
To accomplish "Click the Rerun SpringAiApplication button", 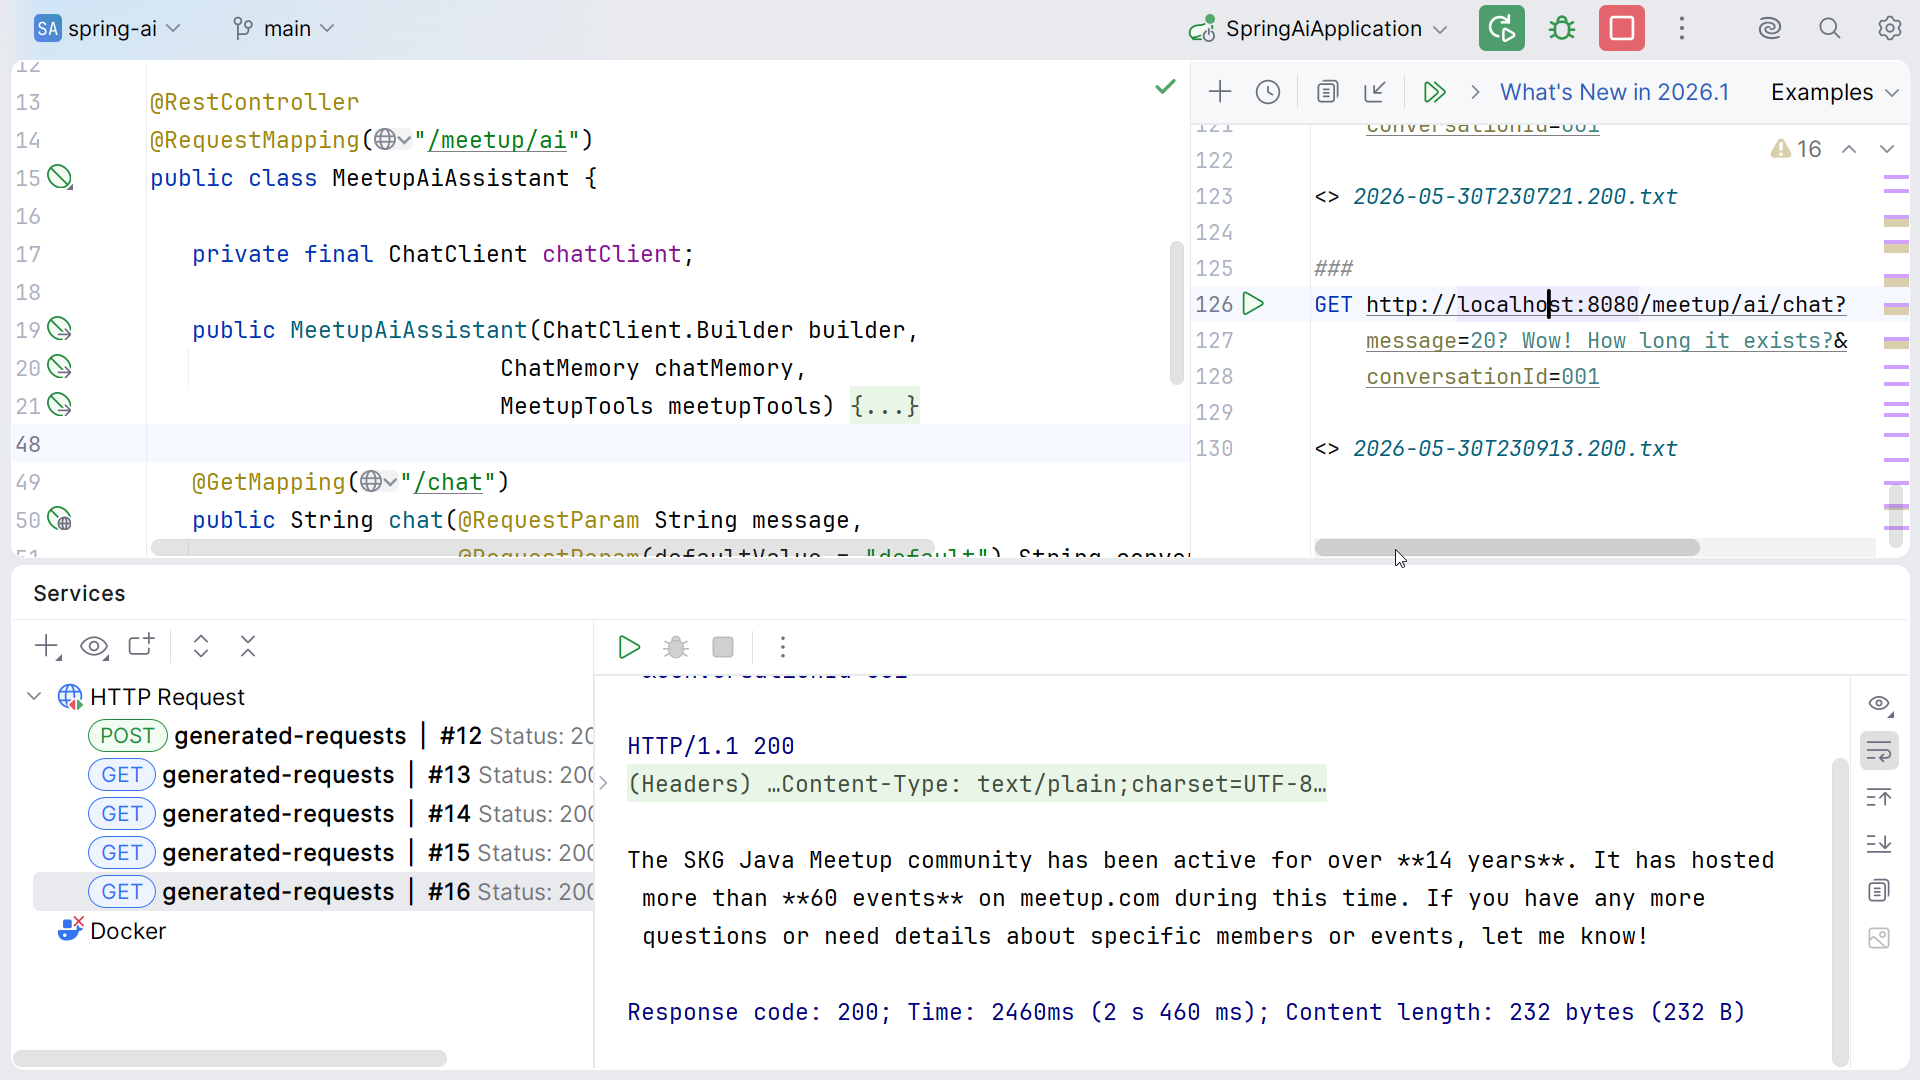I will tap(1501, 28).
